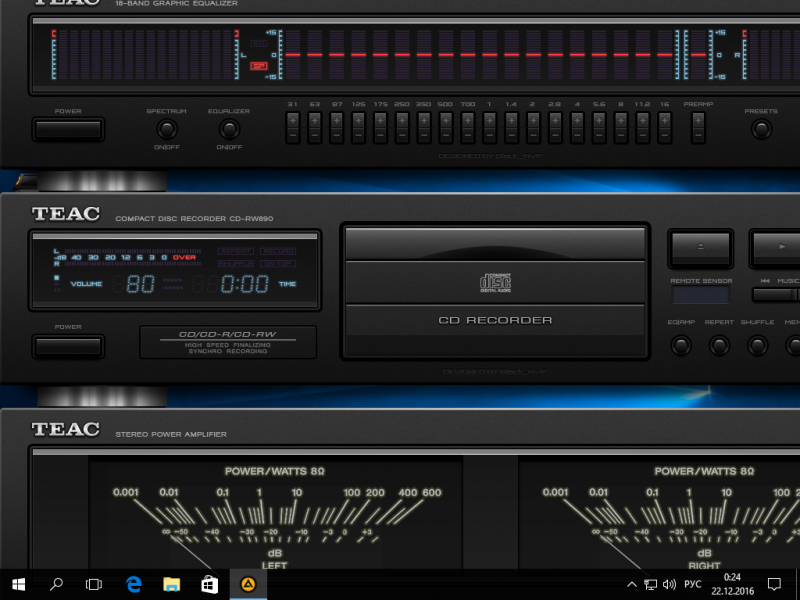Screen dimensions: 800x600
Task: Open the clock showing 0:24 22.12.2016
Action: click(733, 585)
